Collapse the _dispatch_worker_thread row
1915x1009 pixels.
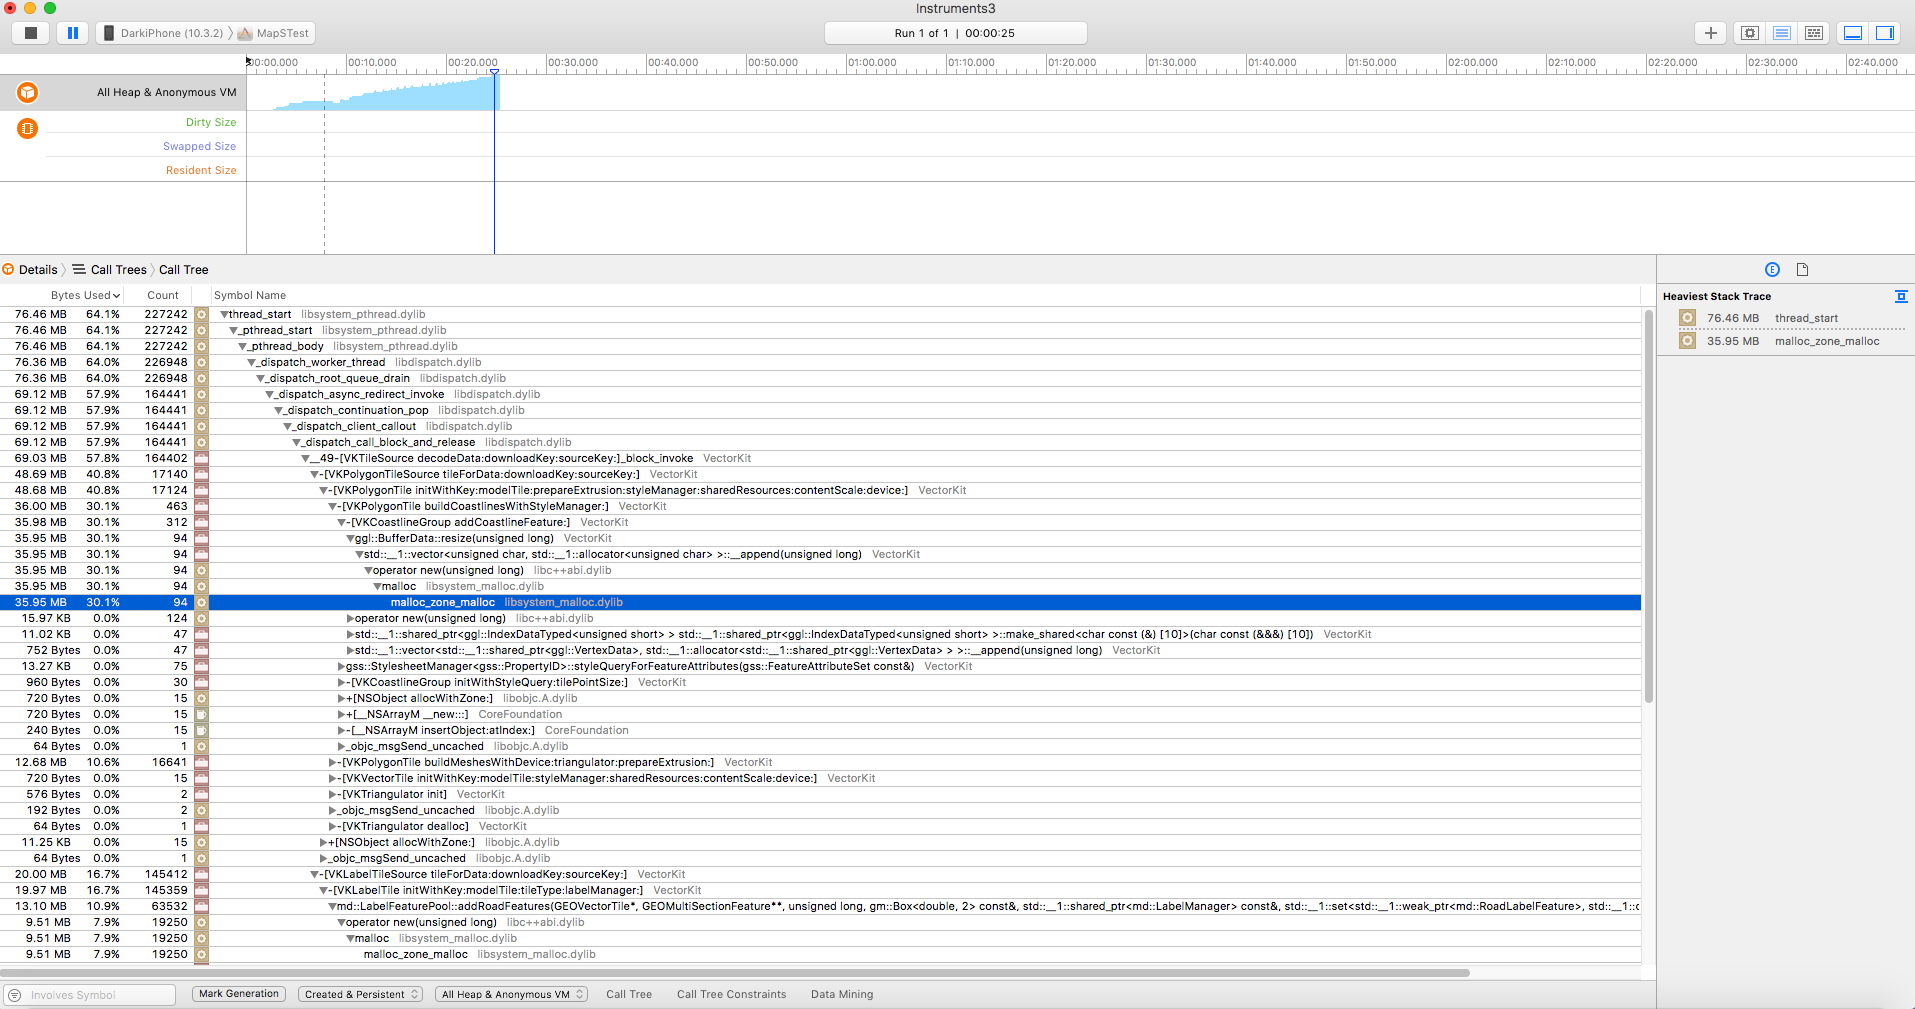[252, 362]
